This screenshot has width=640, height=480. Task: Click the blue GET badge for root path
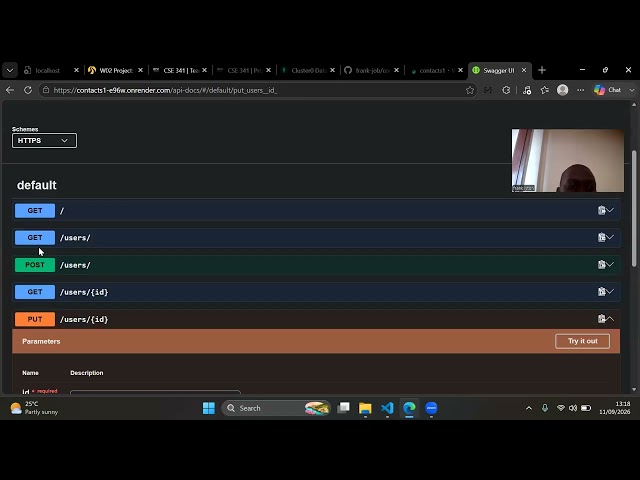[35, 211]
